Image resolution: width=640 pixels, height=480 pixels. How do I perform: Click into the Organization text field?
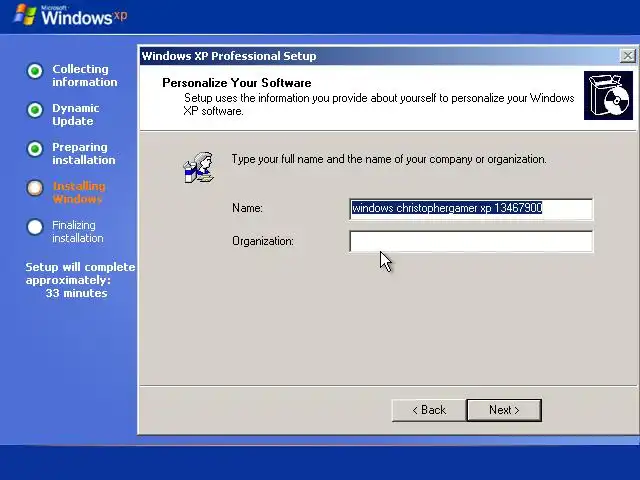tap(471, 241)
